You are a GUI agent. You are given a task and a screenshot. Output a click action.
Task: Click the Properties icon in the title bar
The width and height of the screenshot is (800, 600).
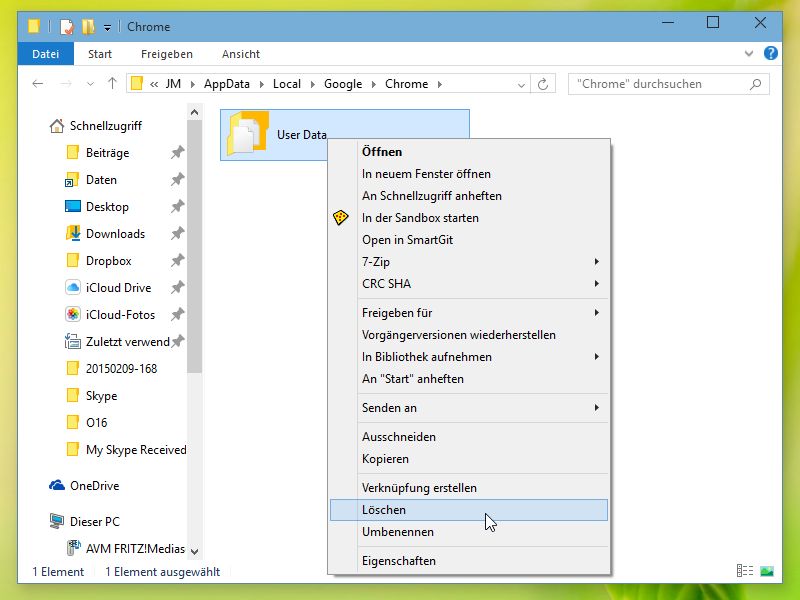coord(67,27)
